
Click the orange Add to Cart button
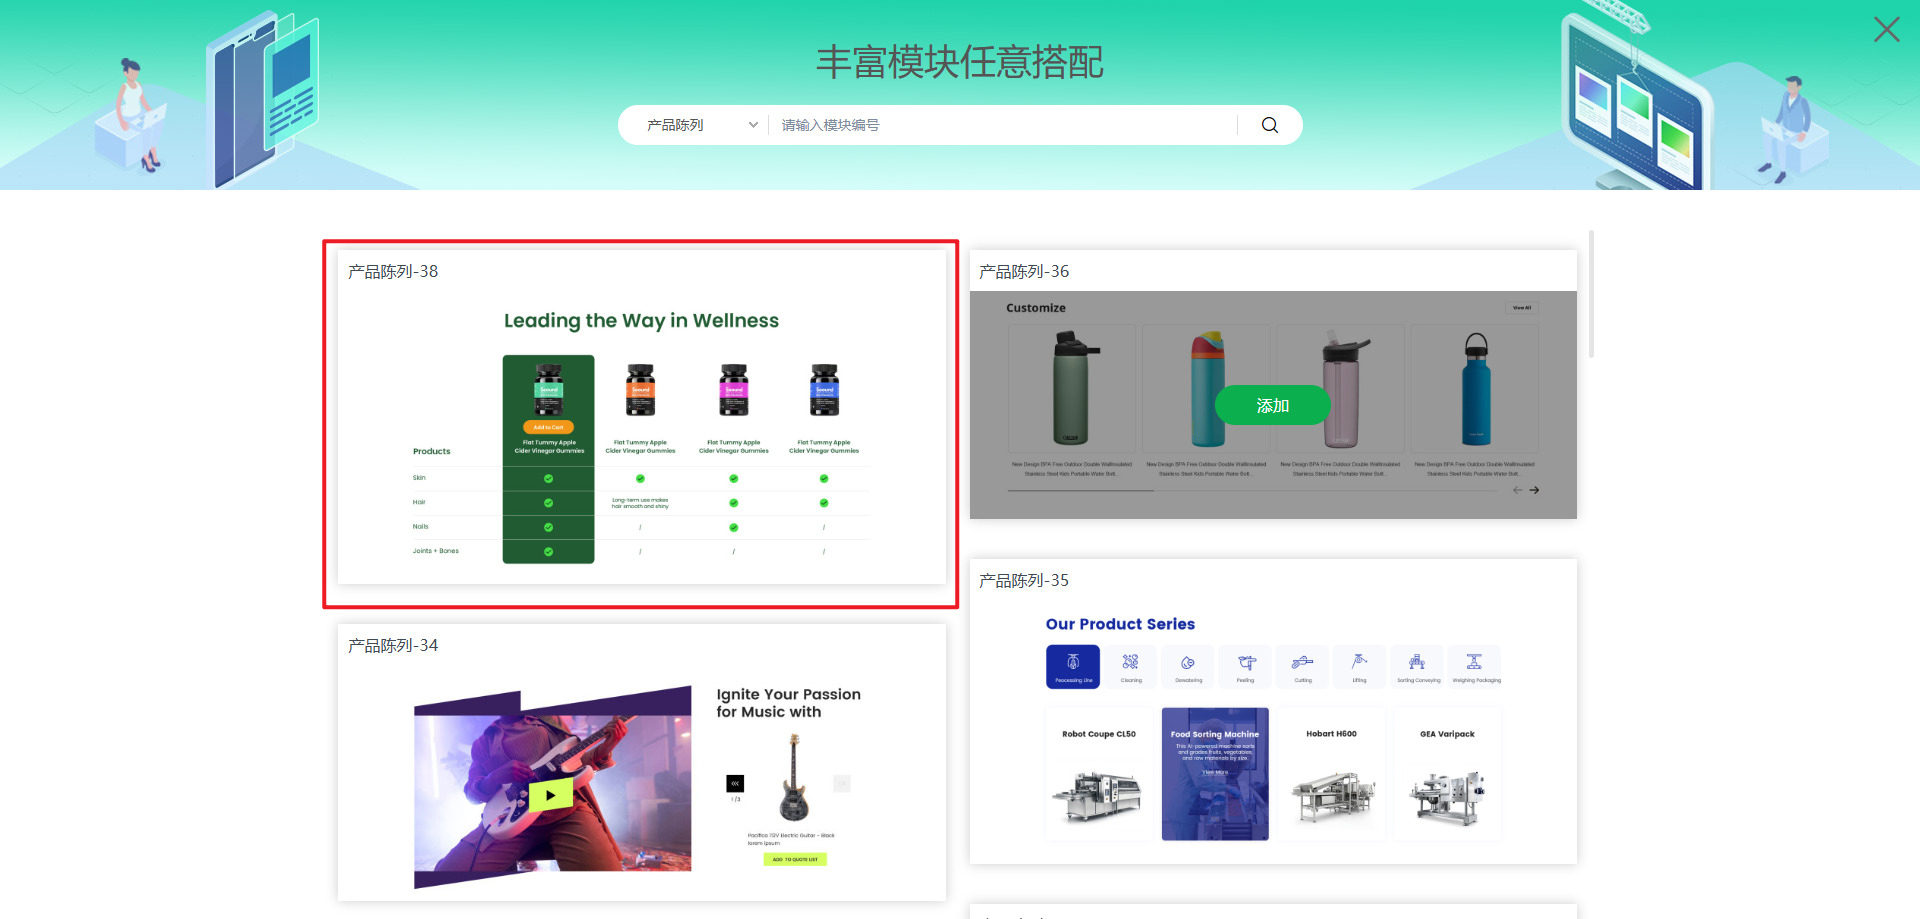[548, 427]
